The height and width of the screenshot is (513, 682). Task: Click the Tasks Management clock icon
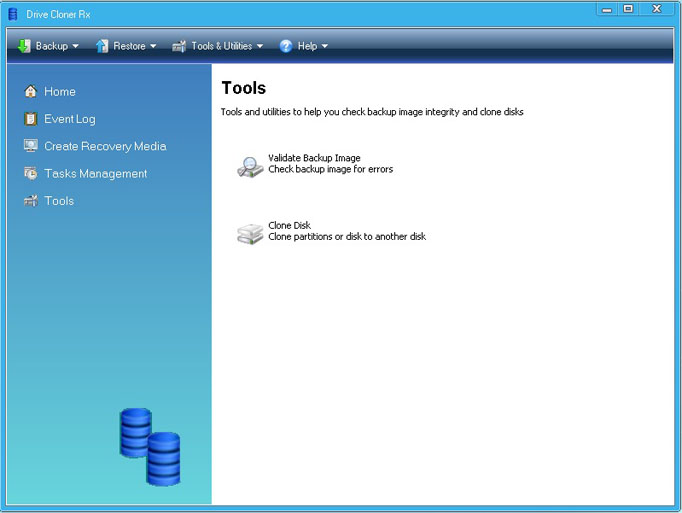30,173
